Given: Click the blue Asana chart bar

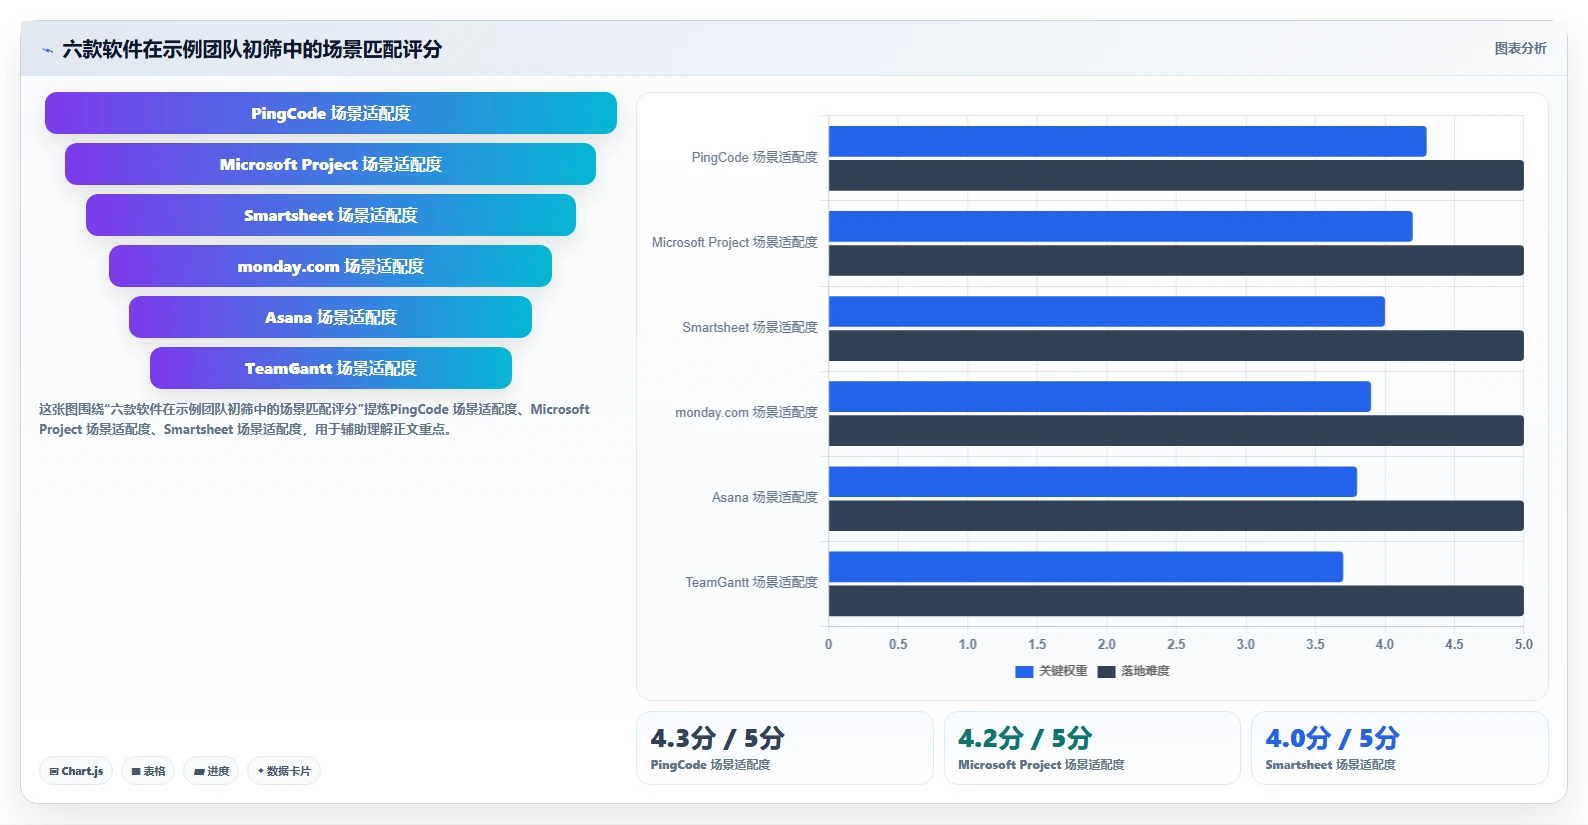Looking at the screenshot, I should (1093, 481).
